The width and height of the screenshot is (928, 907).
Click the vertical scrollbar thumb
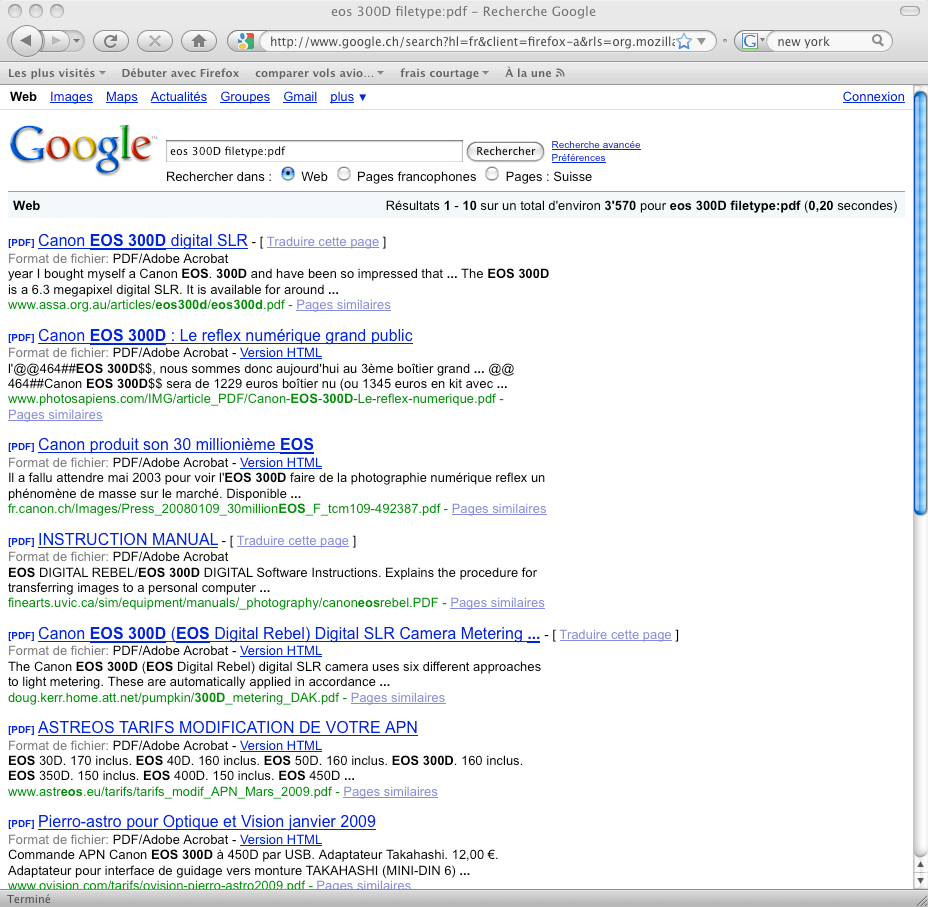pyautogui.click(x=920, y=303)
